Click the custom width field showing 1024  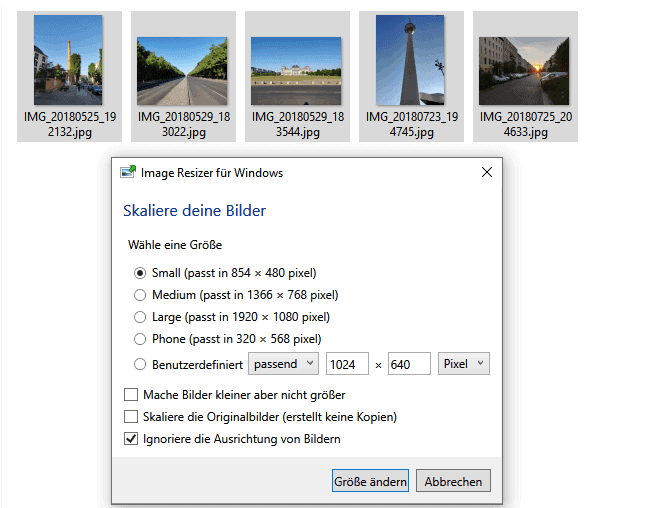click(x=347, y=364)
